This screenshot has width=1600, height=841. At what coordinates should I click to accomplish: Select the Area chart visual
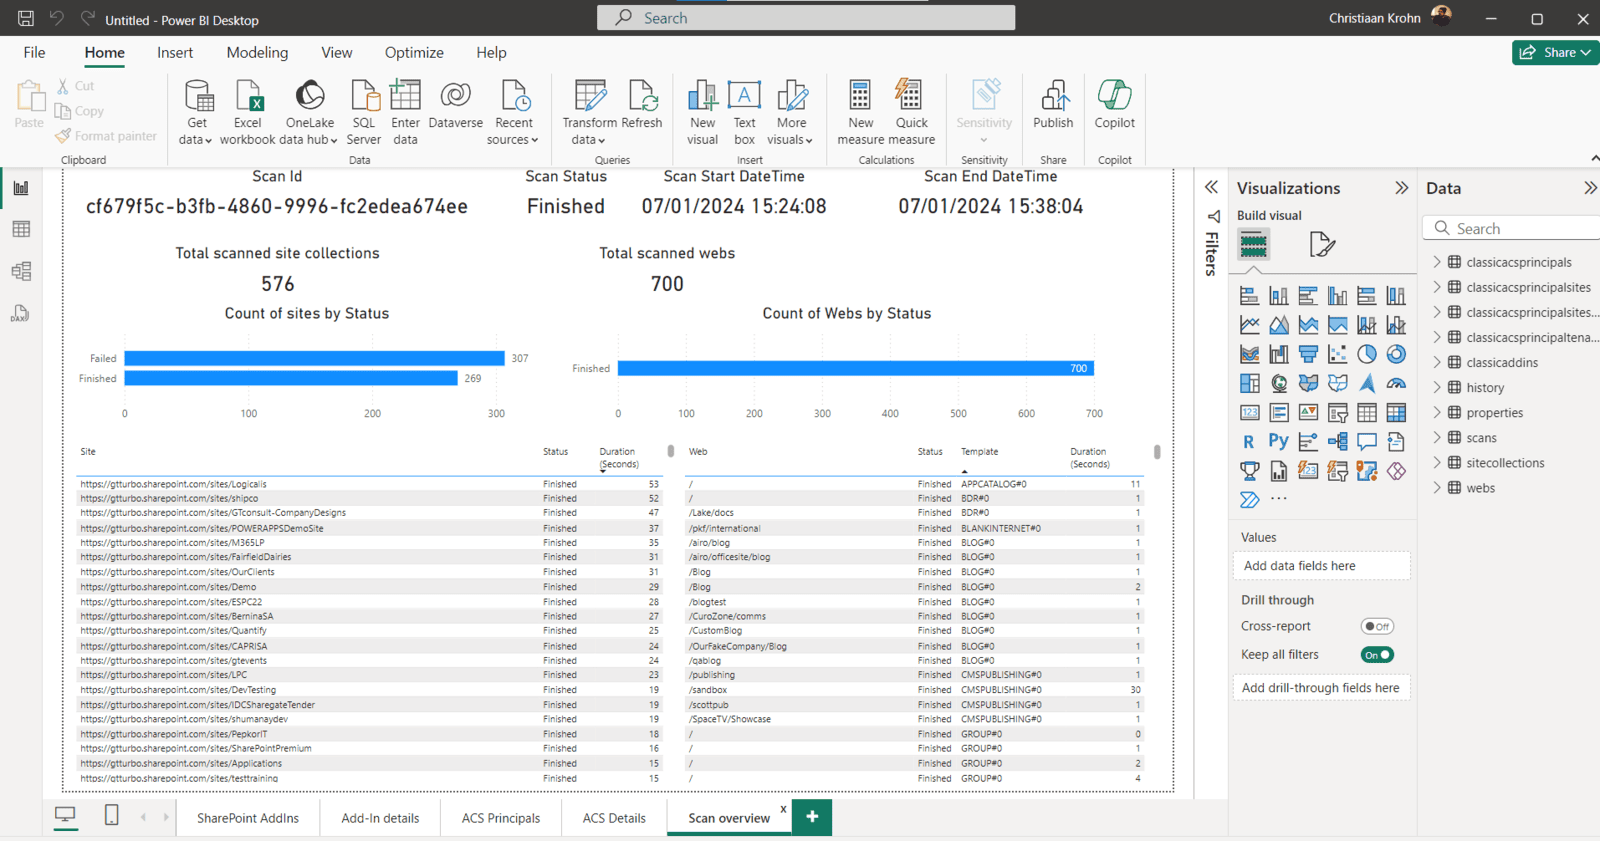coord(1279,325)
